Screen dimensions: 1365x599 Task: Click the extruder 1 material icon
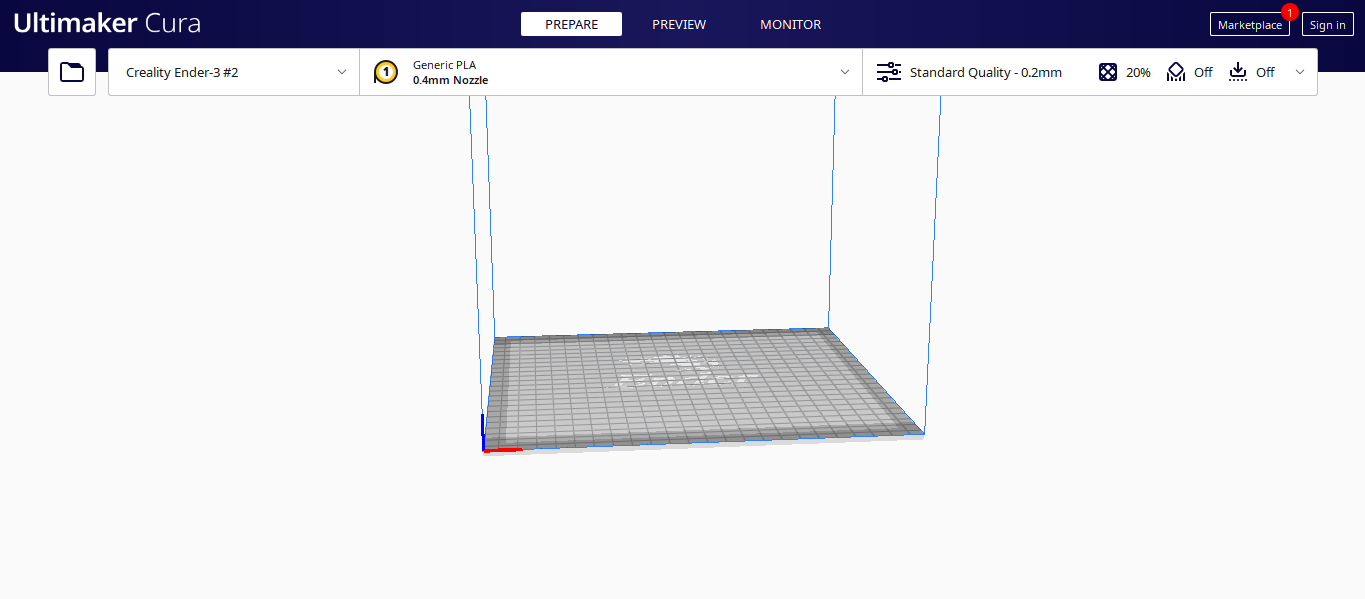coord(385,72)
